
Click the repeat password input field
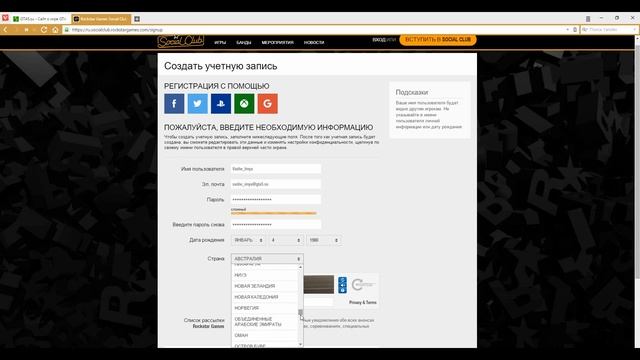click(x=276, y=224)
